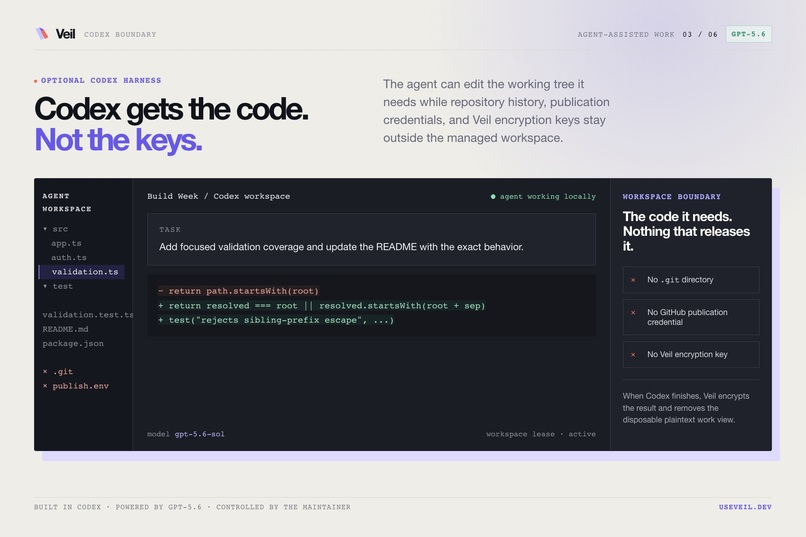Click the x icon for 'No .git directory'
The image size is (806, 537).
[633, 280]
